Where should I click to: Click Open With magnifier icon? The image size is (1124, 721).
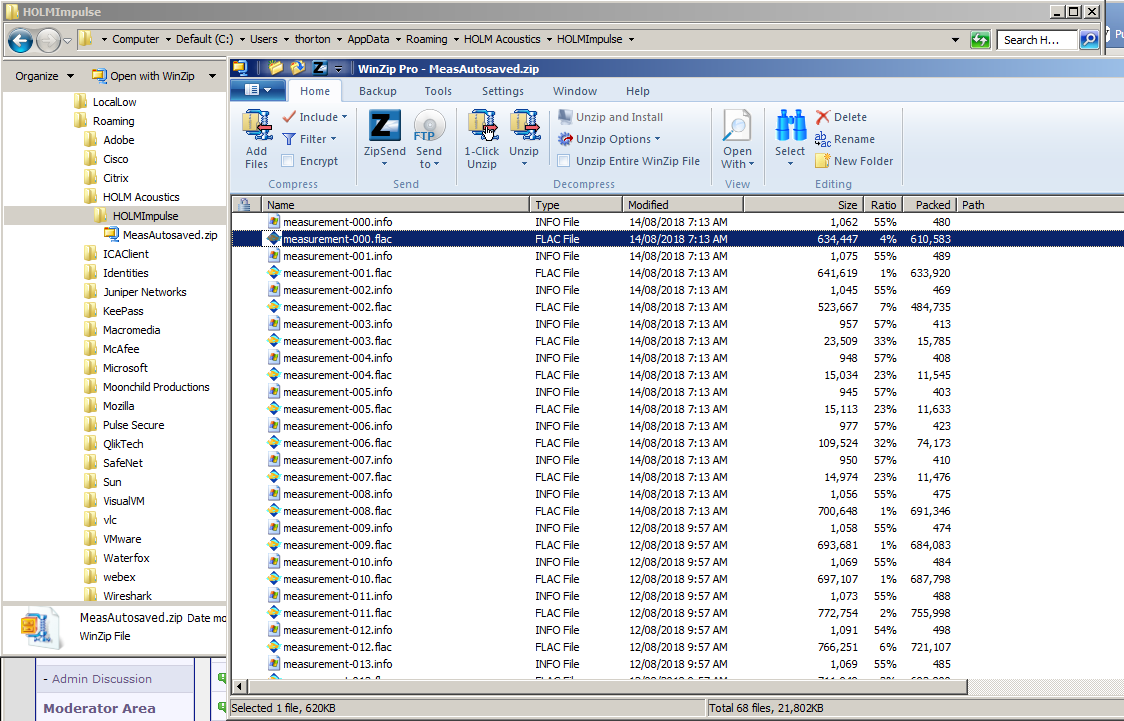[737, 126]
